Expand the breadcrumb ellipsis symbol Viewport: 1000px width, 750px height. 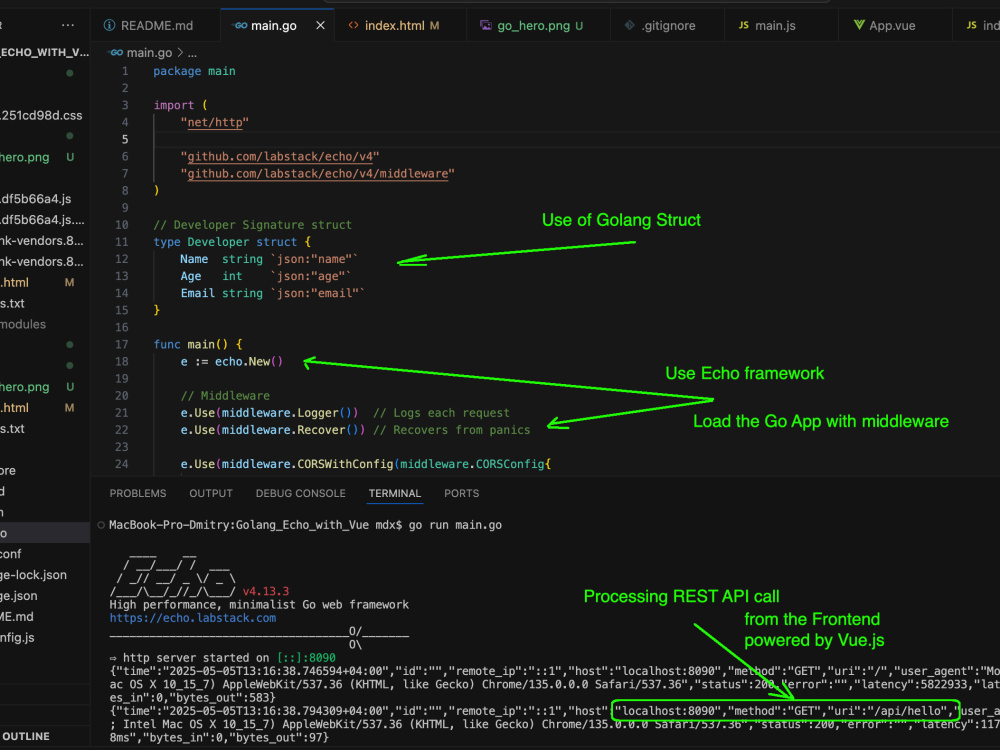pyautogui.click(x=192, y=54)
